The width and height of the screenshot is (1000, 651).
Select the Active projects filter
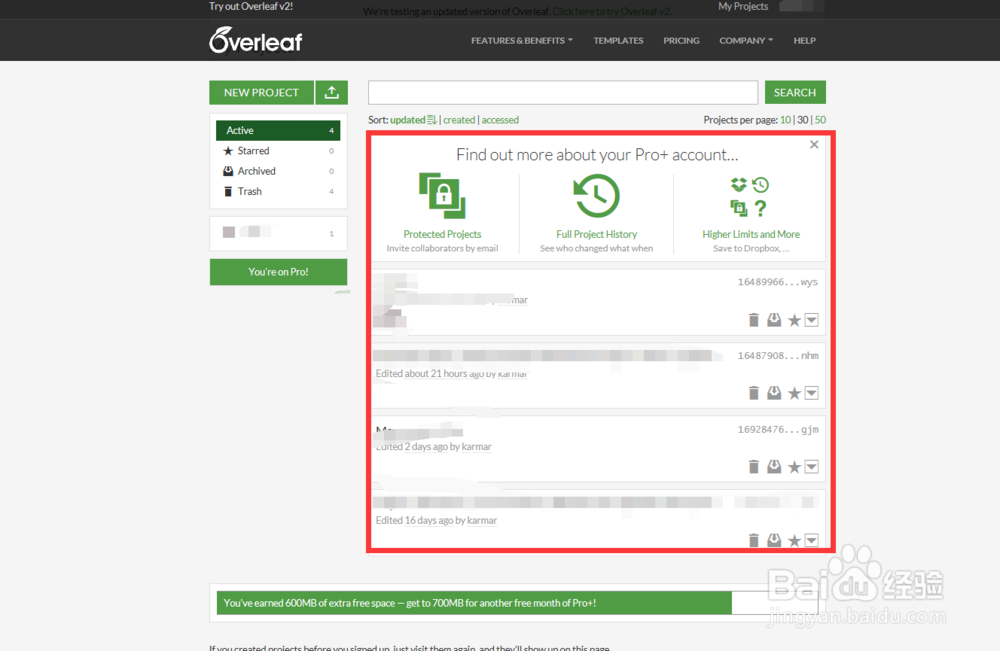tap(278, 130)
